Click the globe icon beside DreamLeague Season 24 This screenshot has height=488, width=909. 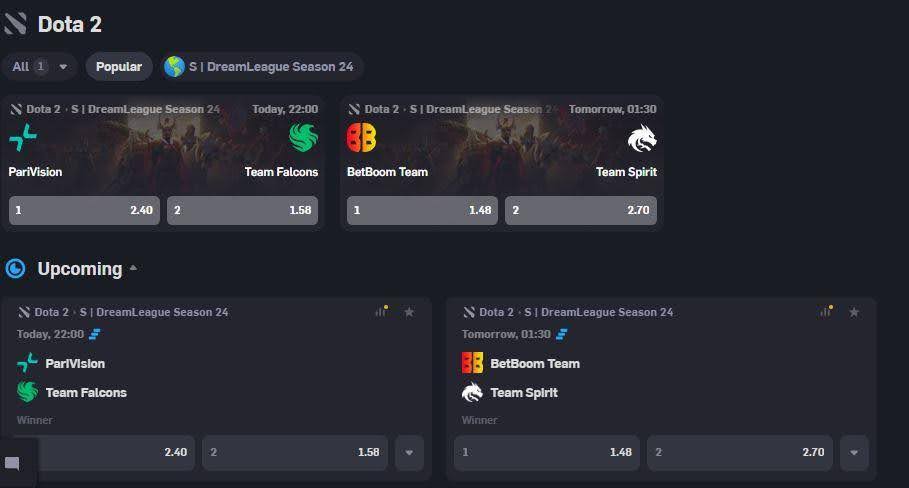click(175, 67)
